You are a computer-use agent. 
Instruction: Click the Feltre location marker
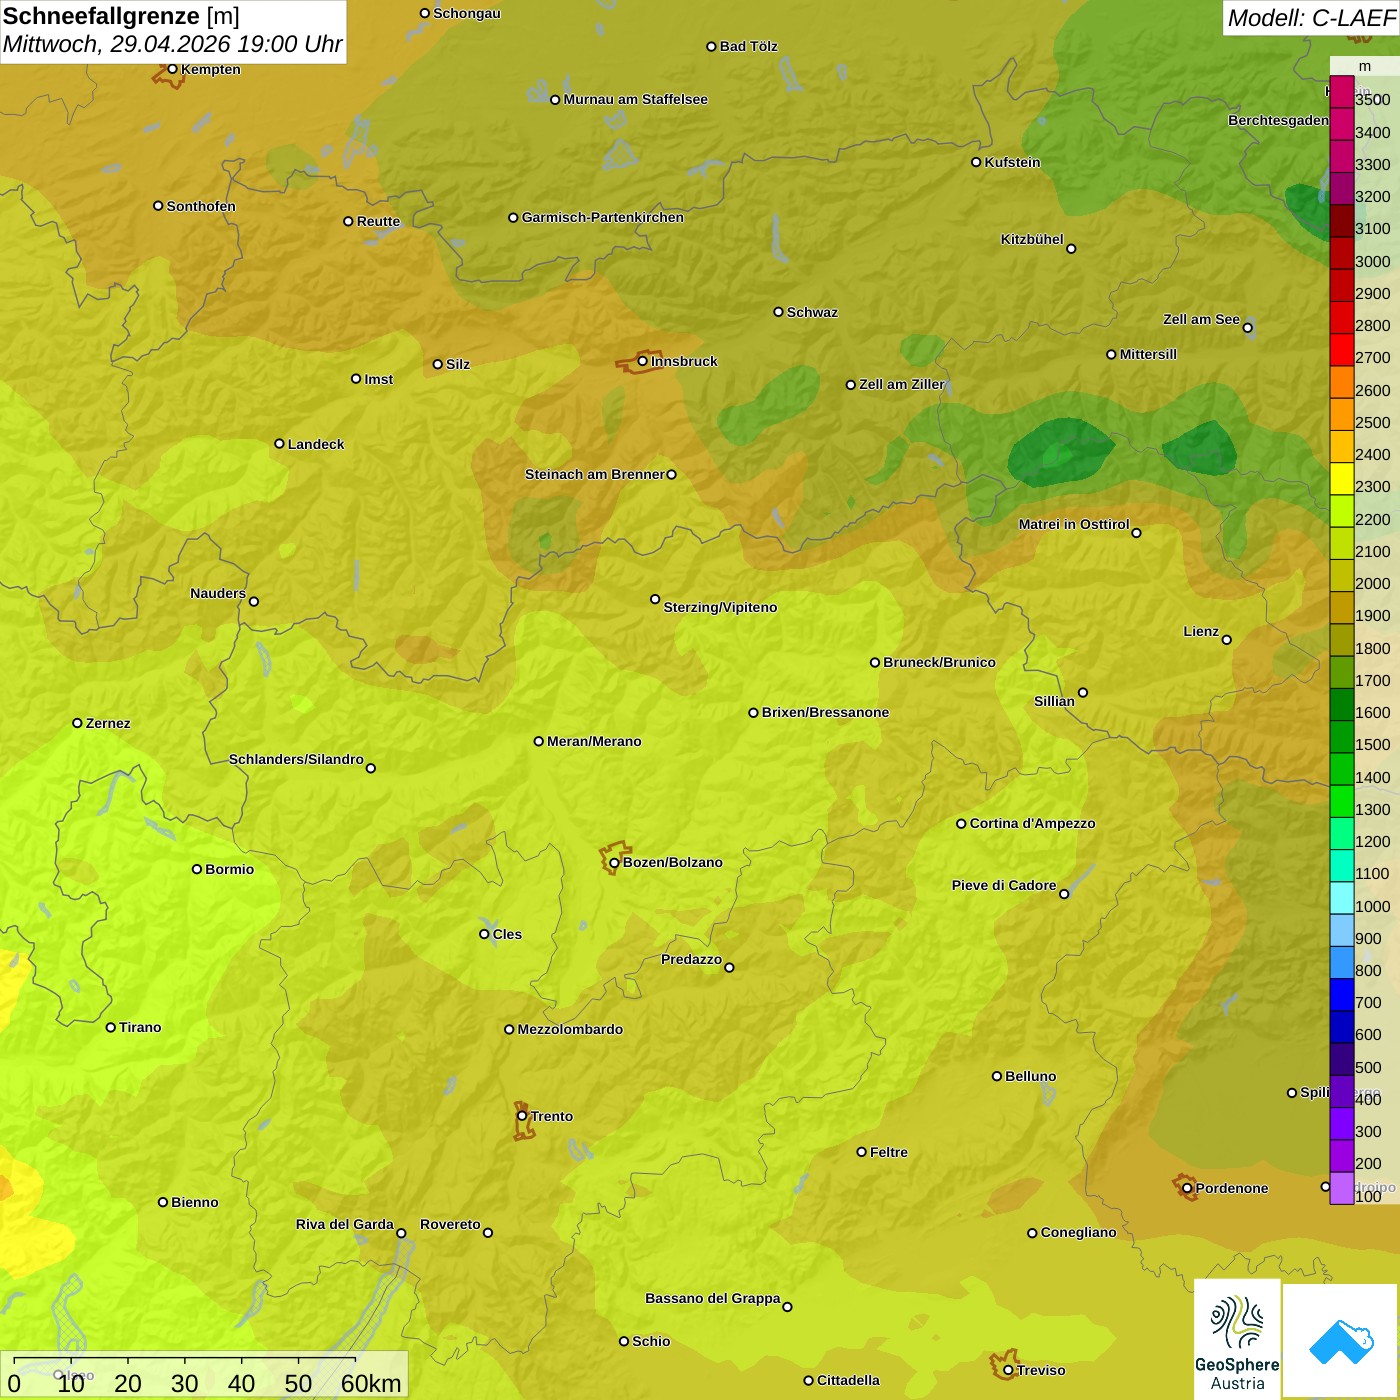861,1152
